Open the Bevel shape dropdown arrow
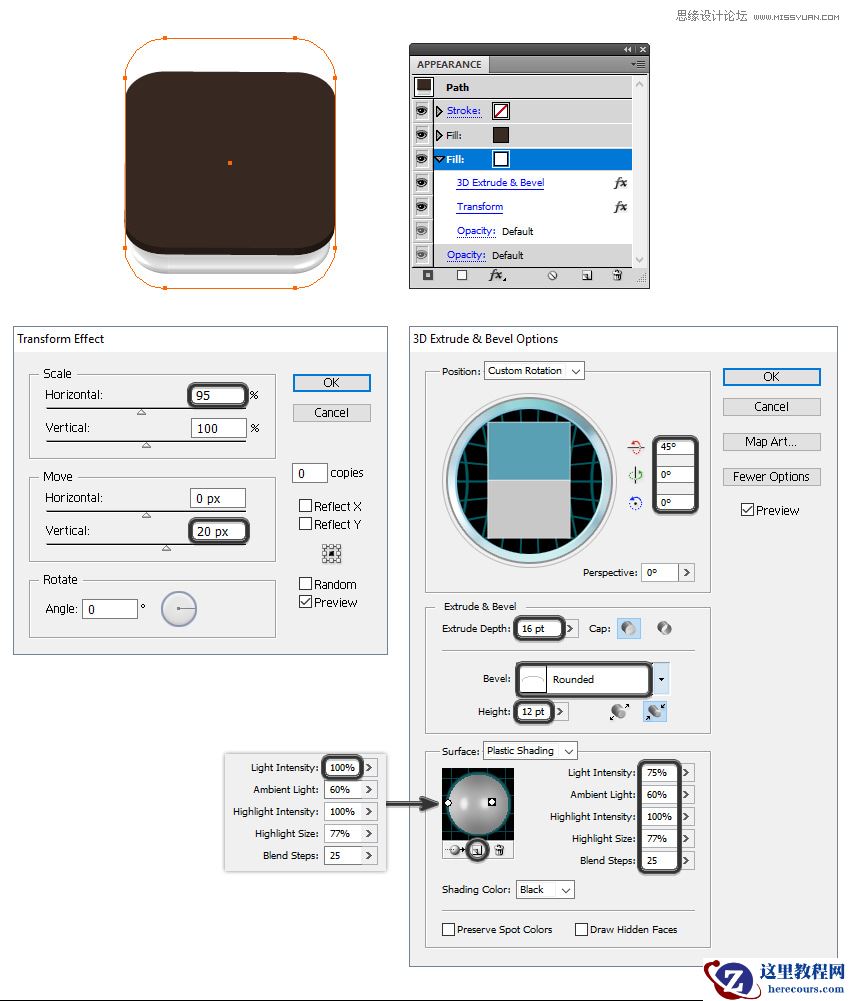Screen dimensions: 850x1001 (x=662, y=679)
